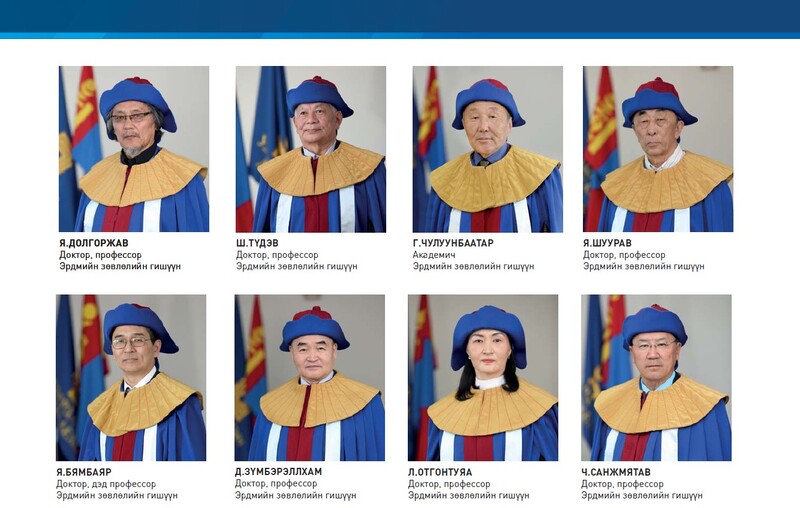Click the portrait photo of Я.Долгоржав

pyautogui.click(x=134, y=149)
